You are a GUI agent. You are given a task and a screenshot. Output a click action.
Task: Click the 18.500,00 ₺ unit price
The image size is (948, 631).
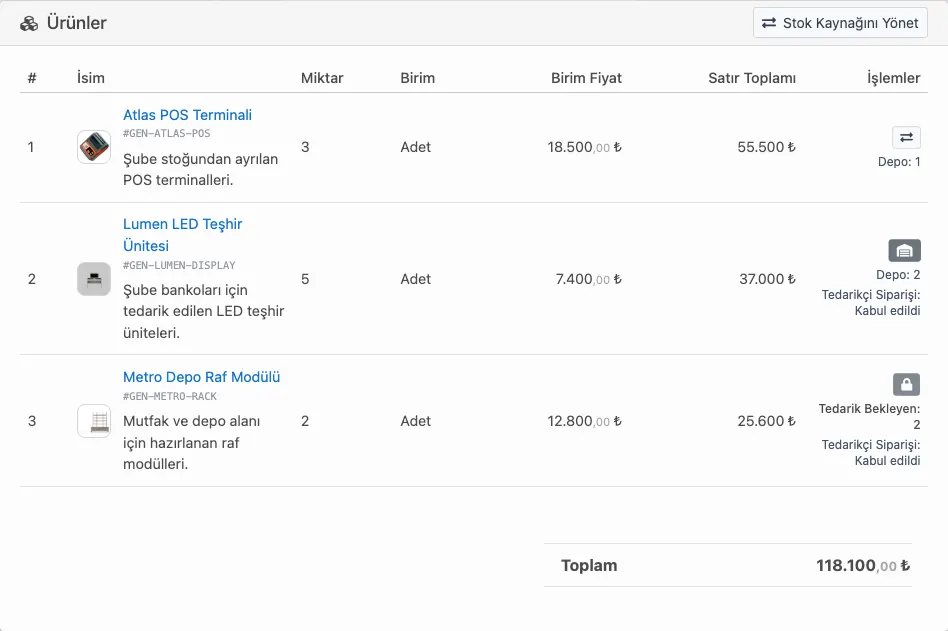pos(584,147)
